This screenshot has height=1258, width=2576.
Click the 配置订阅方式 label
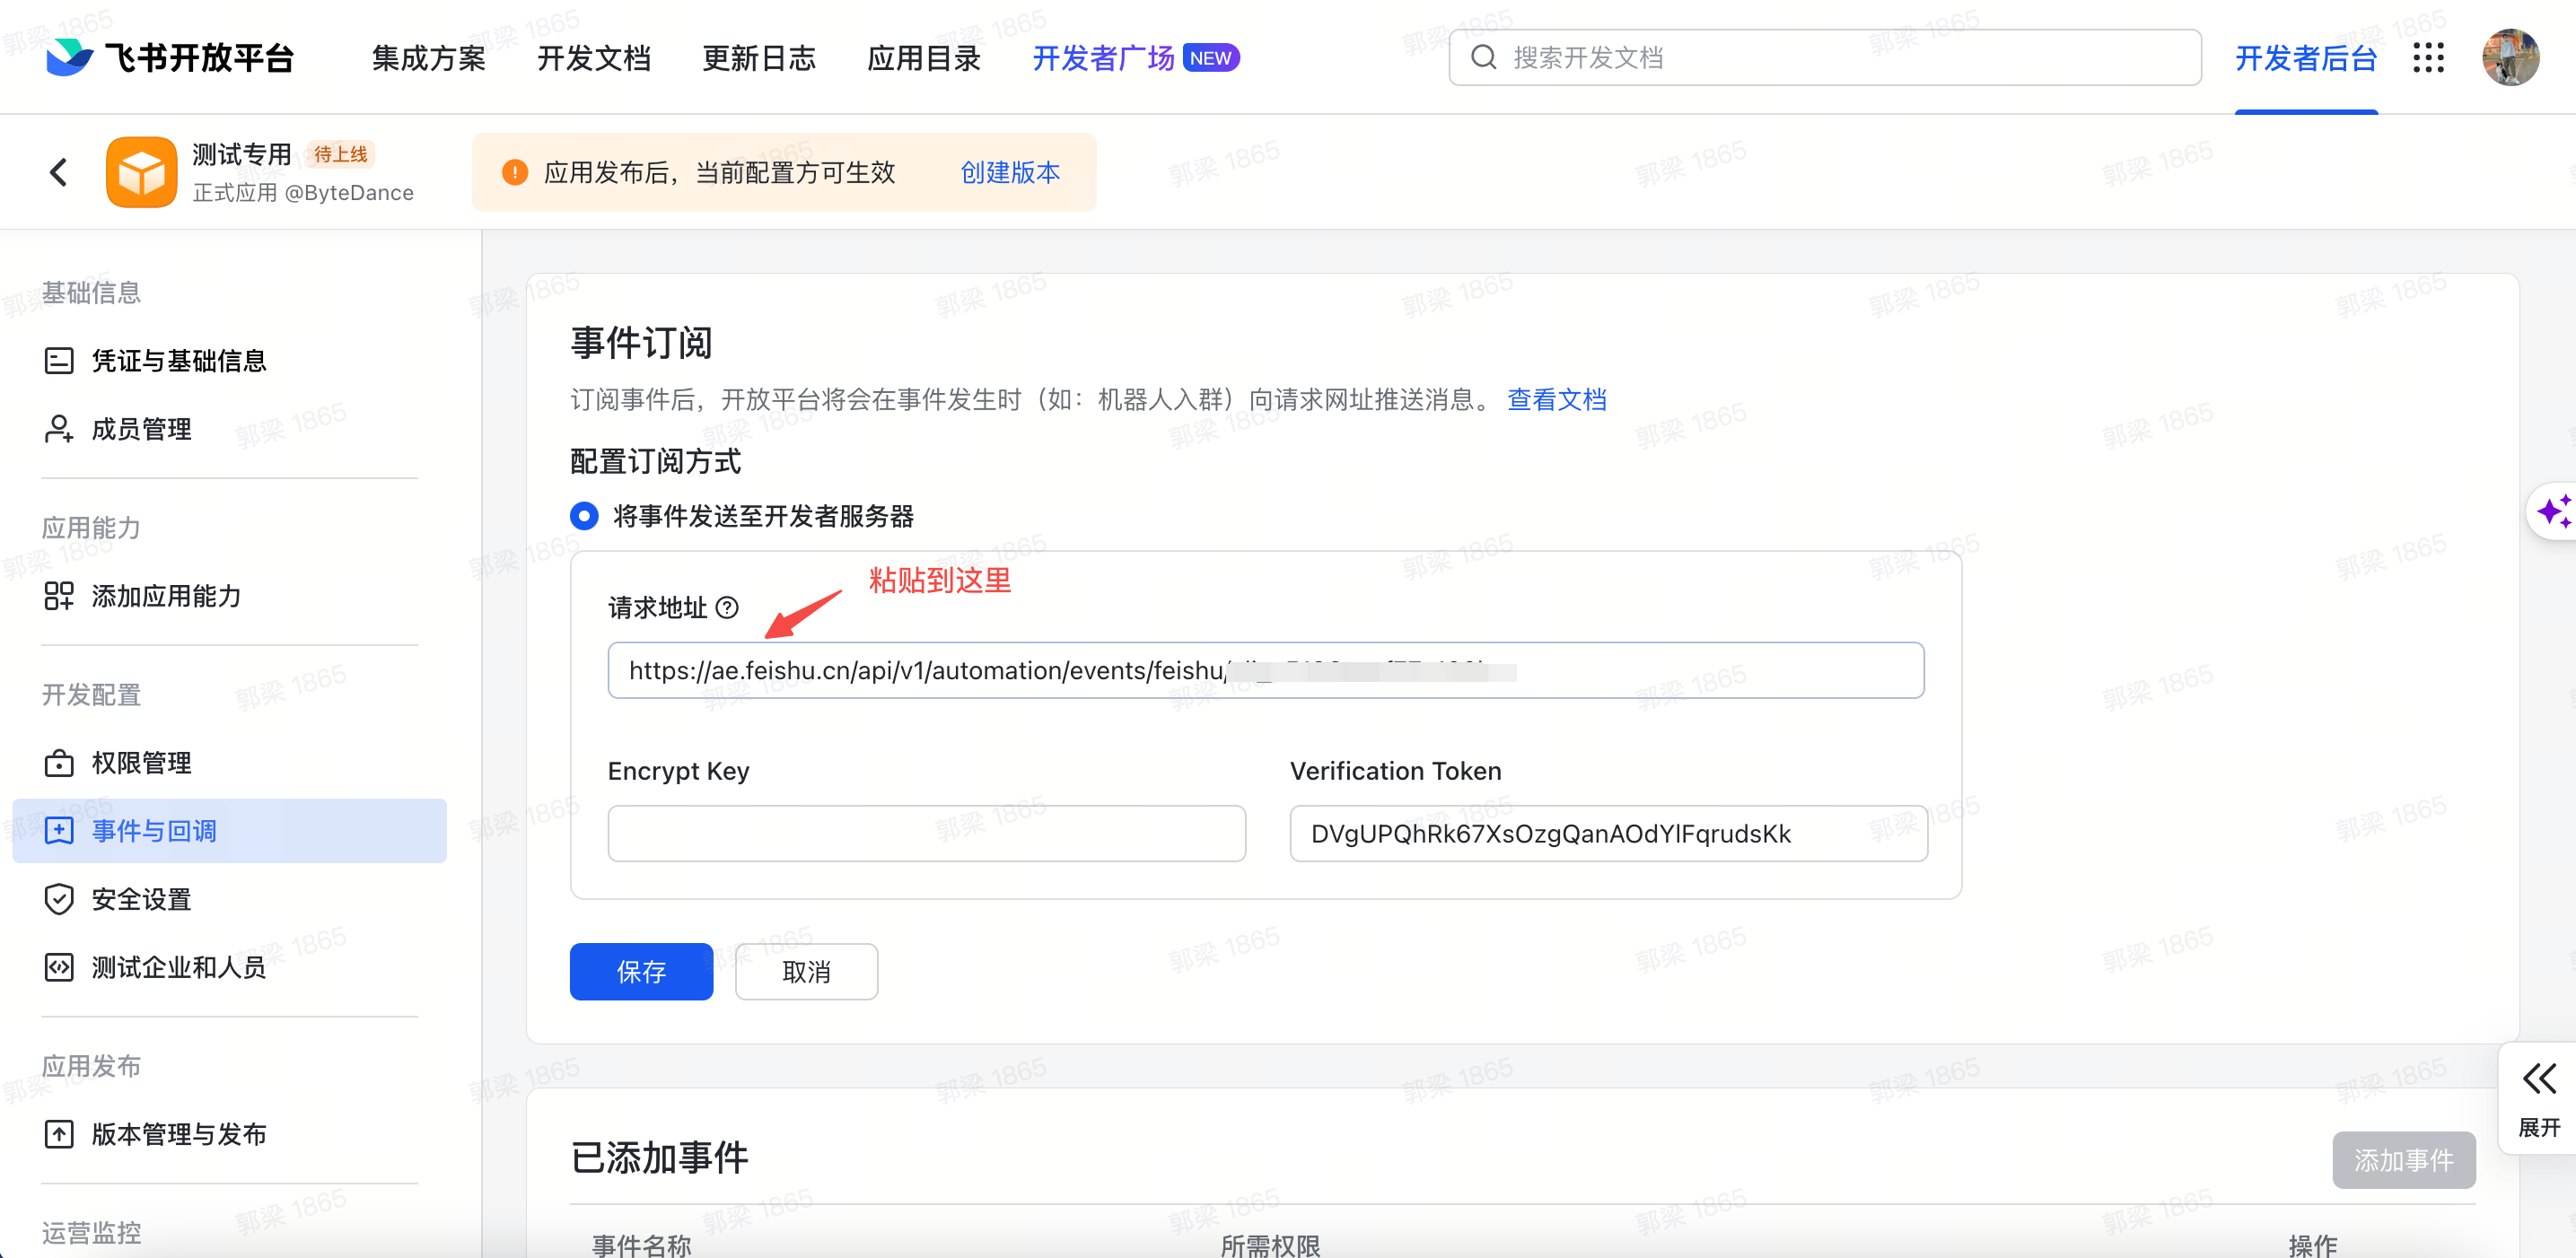tap(655, 461)
